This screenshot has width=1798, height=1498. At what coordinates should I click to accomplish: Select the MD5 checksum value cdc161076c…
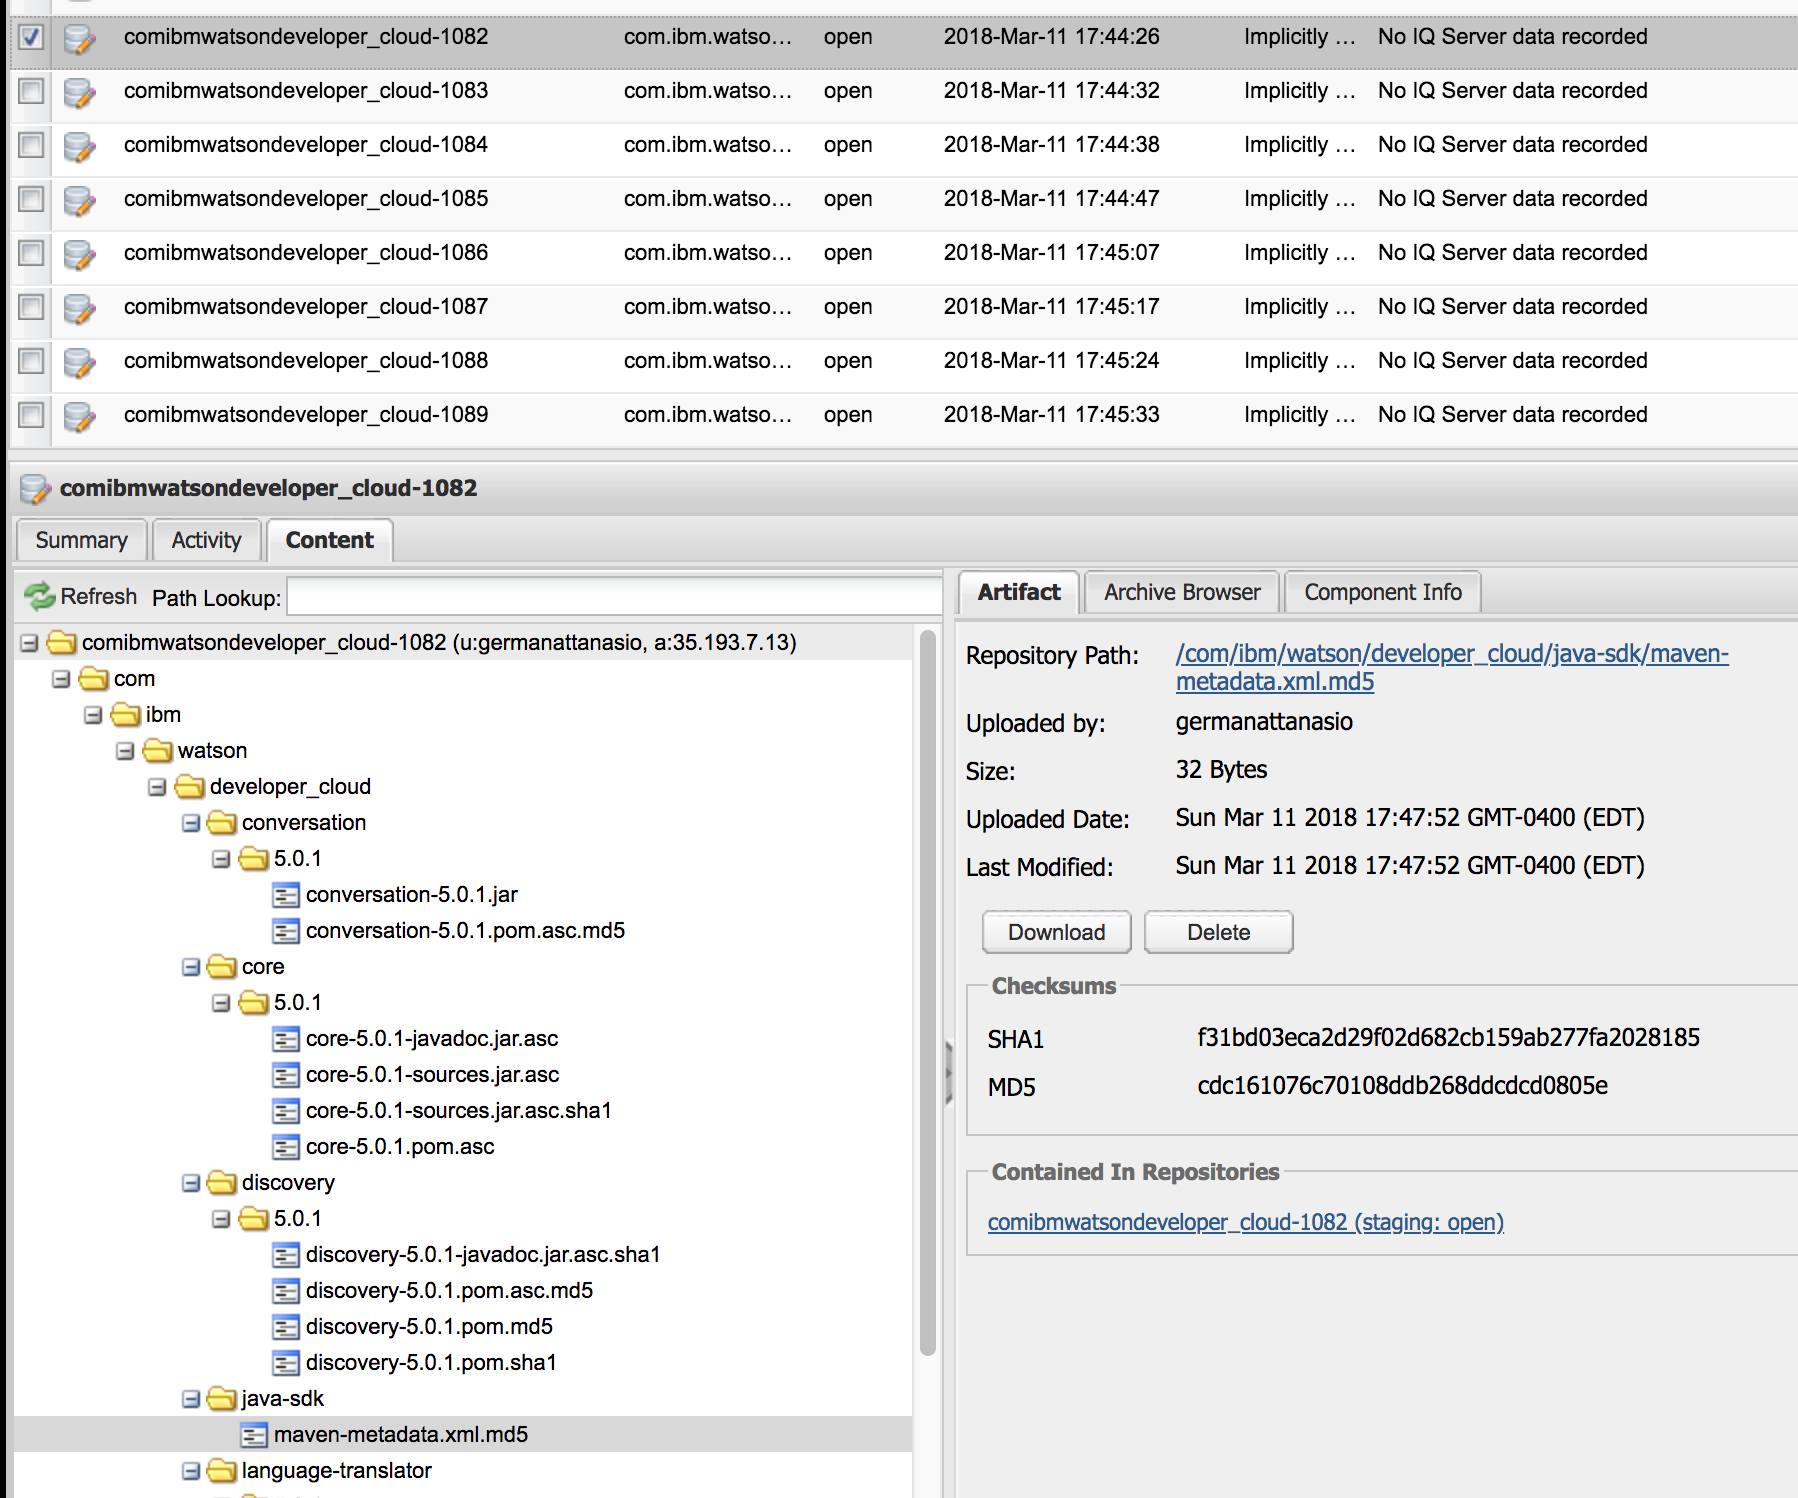coord(1403,1086)
